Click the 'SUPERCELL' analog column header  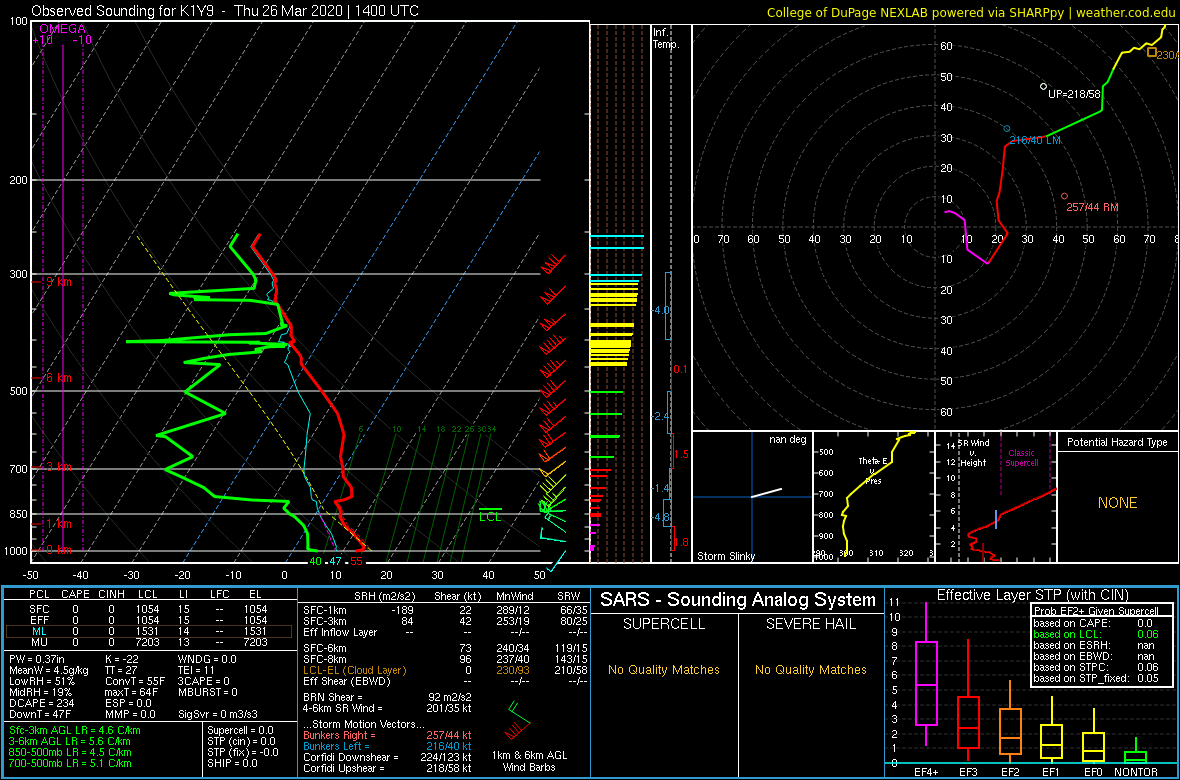click(x=664, y=624)
